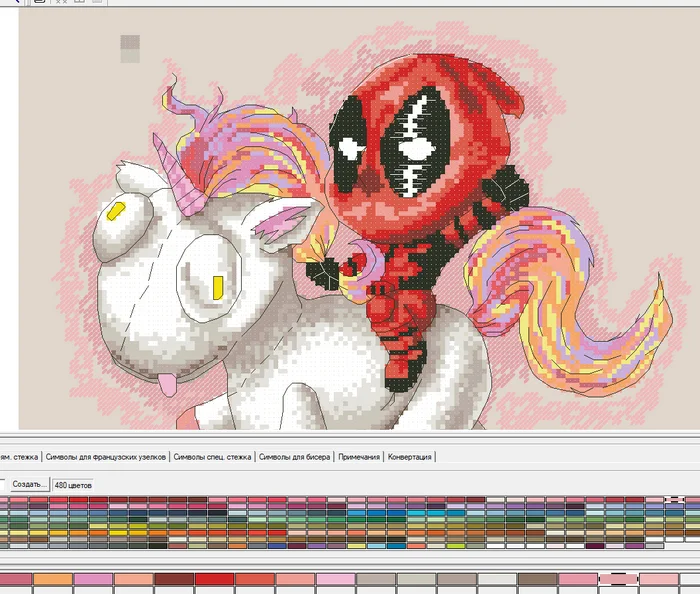Pick the orange swatch in bottom strip

coord(53,579)
